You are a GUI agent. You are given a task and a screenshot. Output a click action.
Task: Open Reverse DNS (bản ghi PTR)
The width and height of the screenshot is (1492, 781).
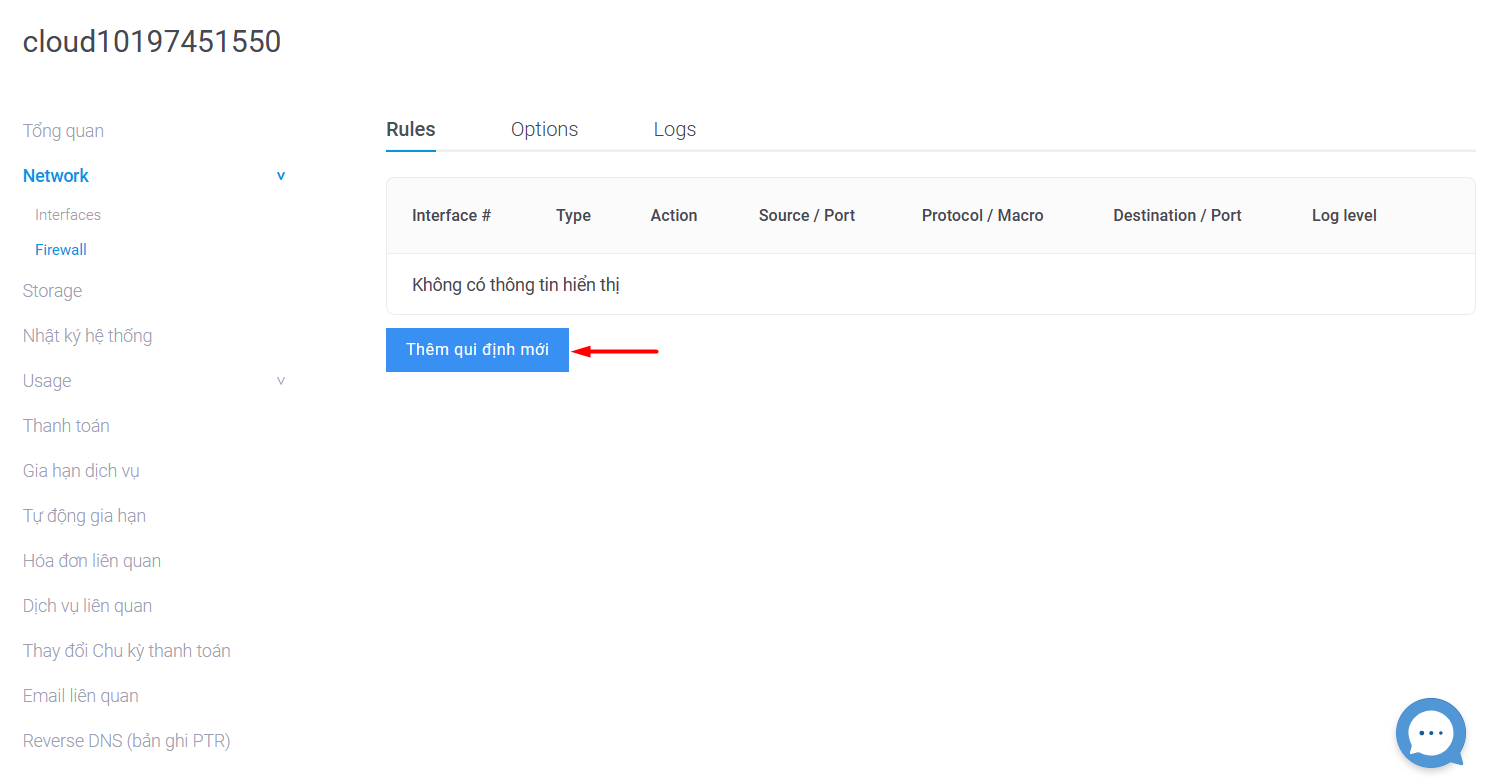(127, 741)
